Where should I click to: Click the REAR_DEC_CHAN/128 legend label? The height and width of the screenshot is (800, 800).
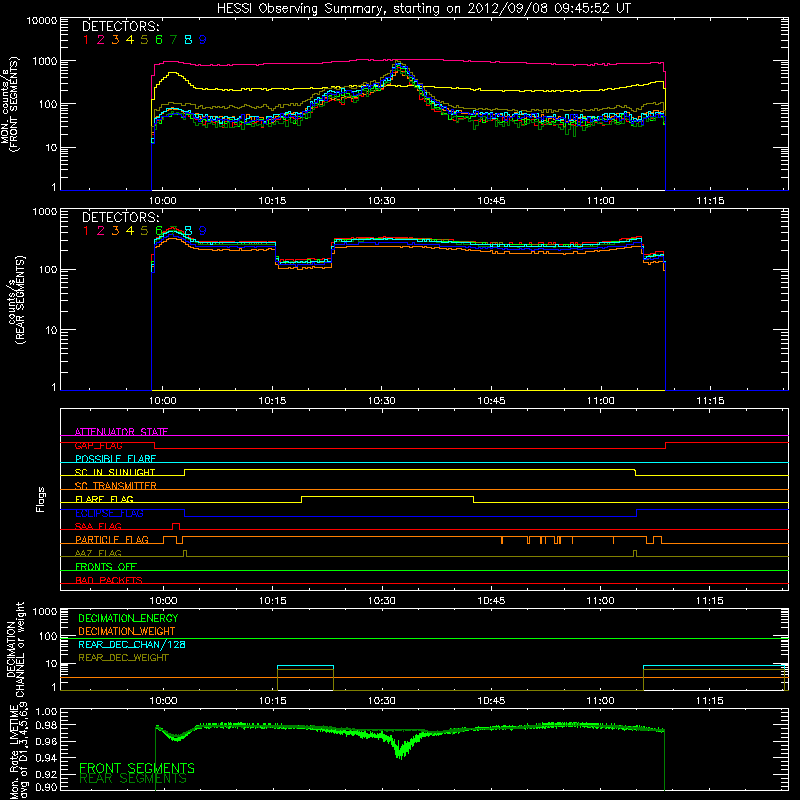click(132, 645)
